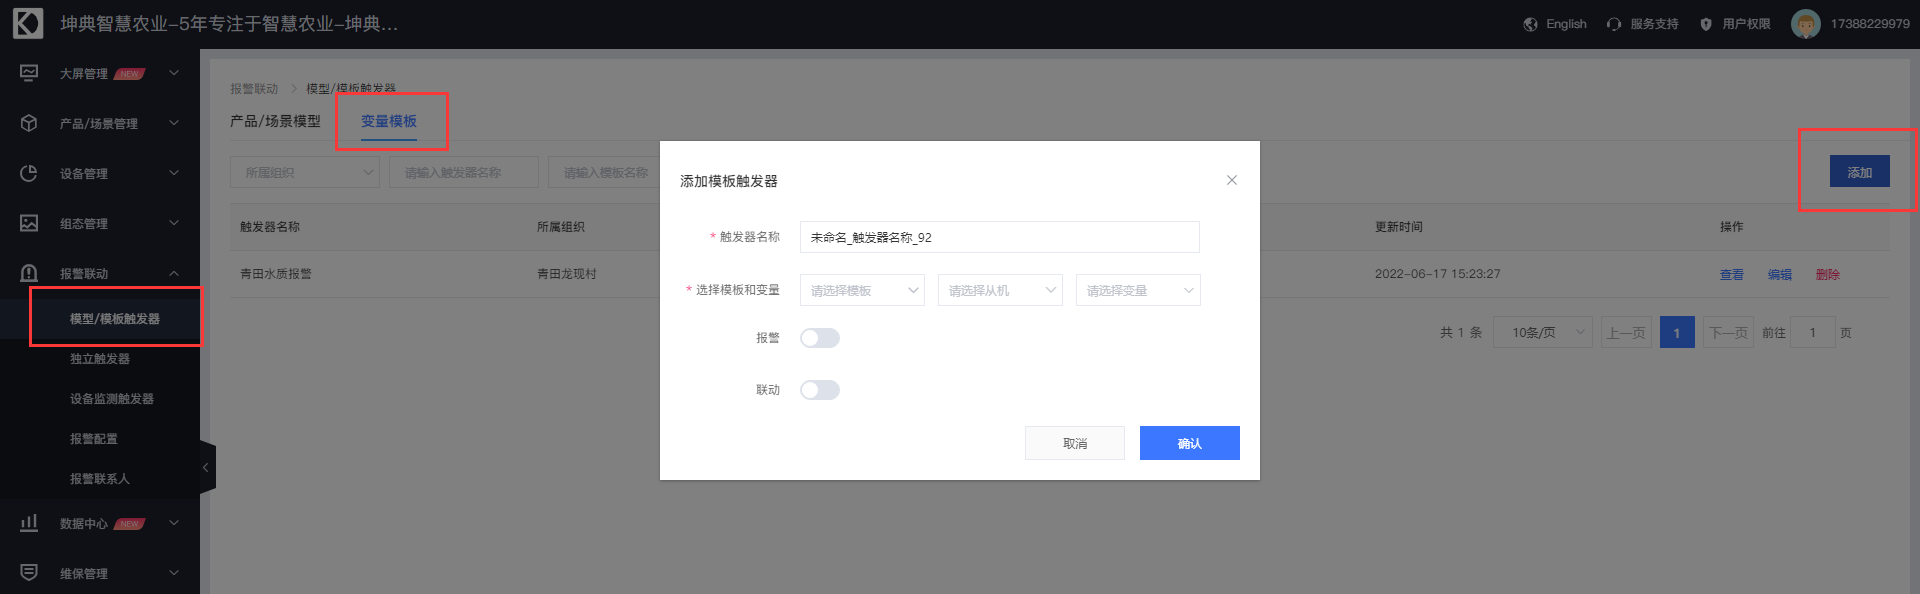This screenshot has width=1920, height=594.
Task: Open the 请选择从机 dropdown
Action: pos(1000,290)
